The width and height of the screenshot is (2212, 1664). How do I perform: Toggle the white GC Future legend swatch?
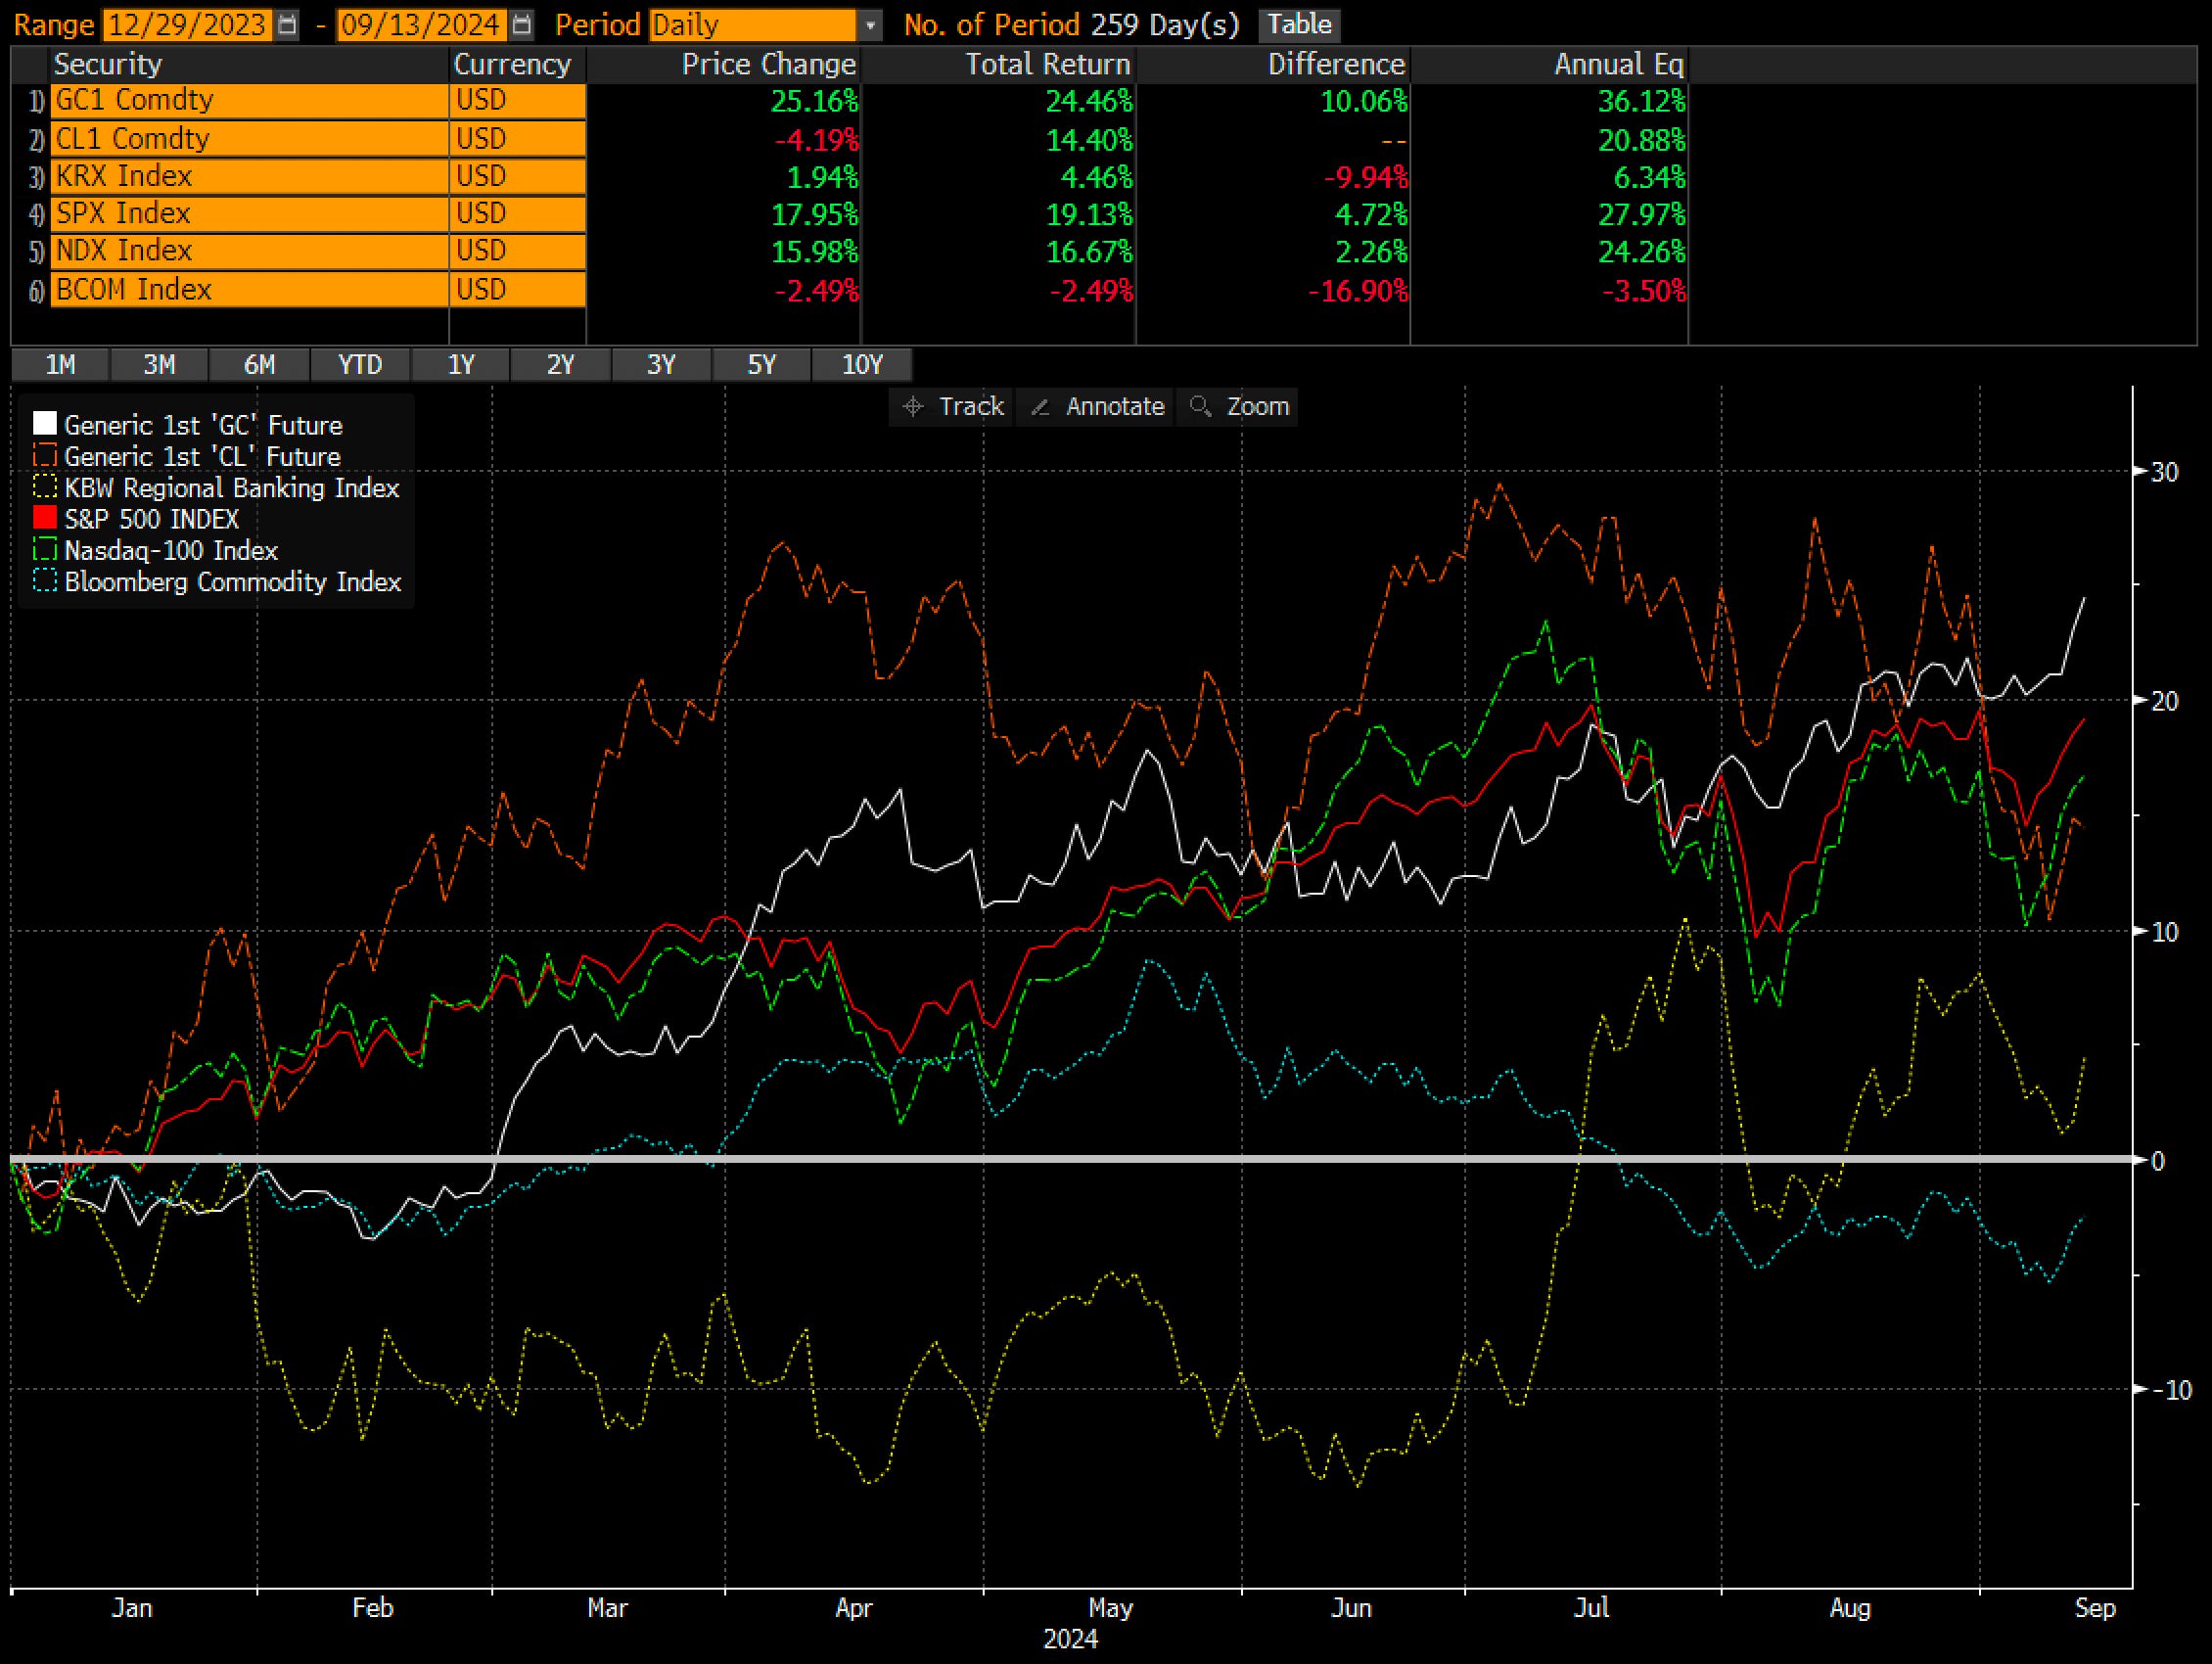point(44,424)
